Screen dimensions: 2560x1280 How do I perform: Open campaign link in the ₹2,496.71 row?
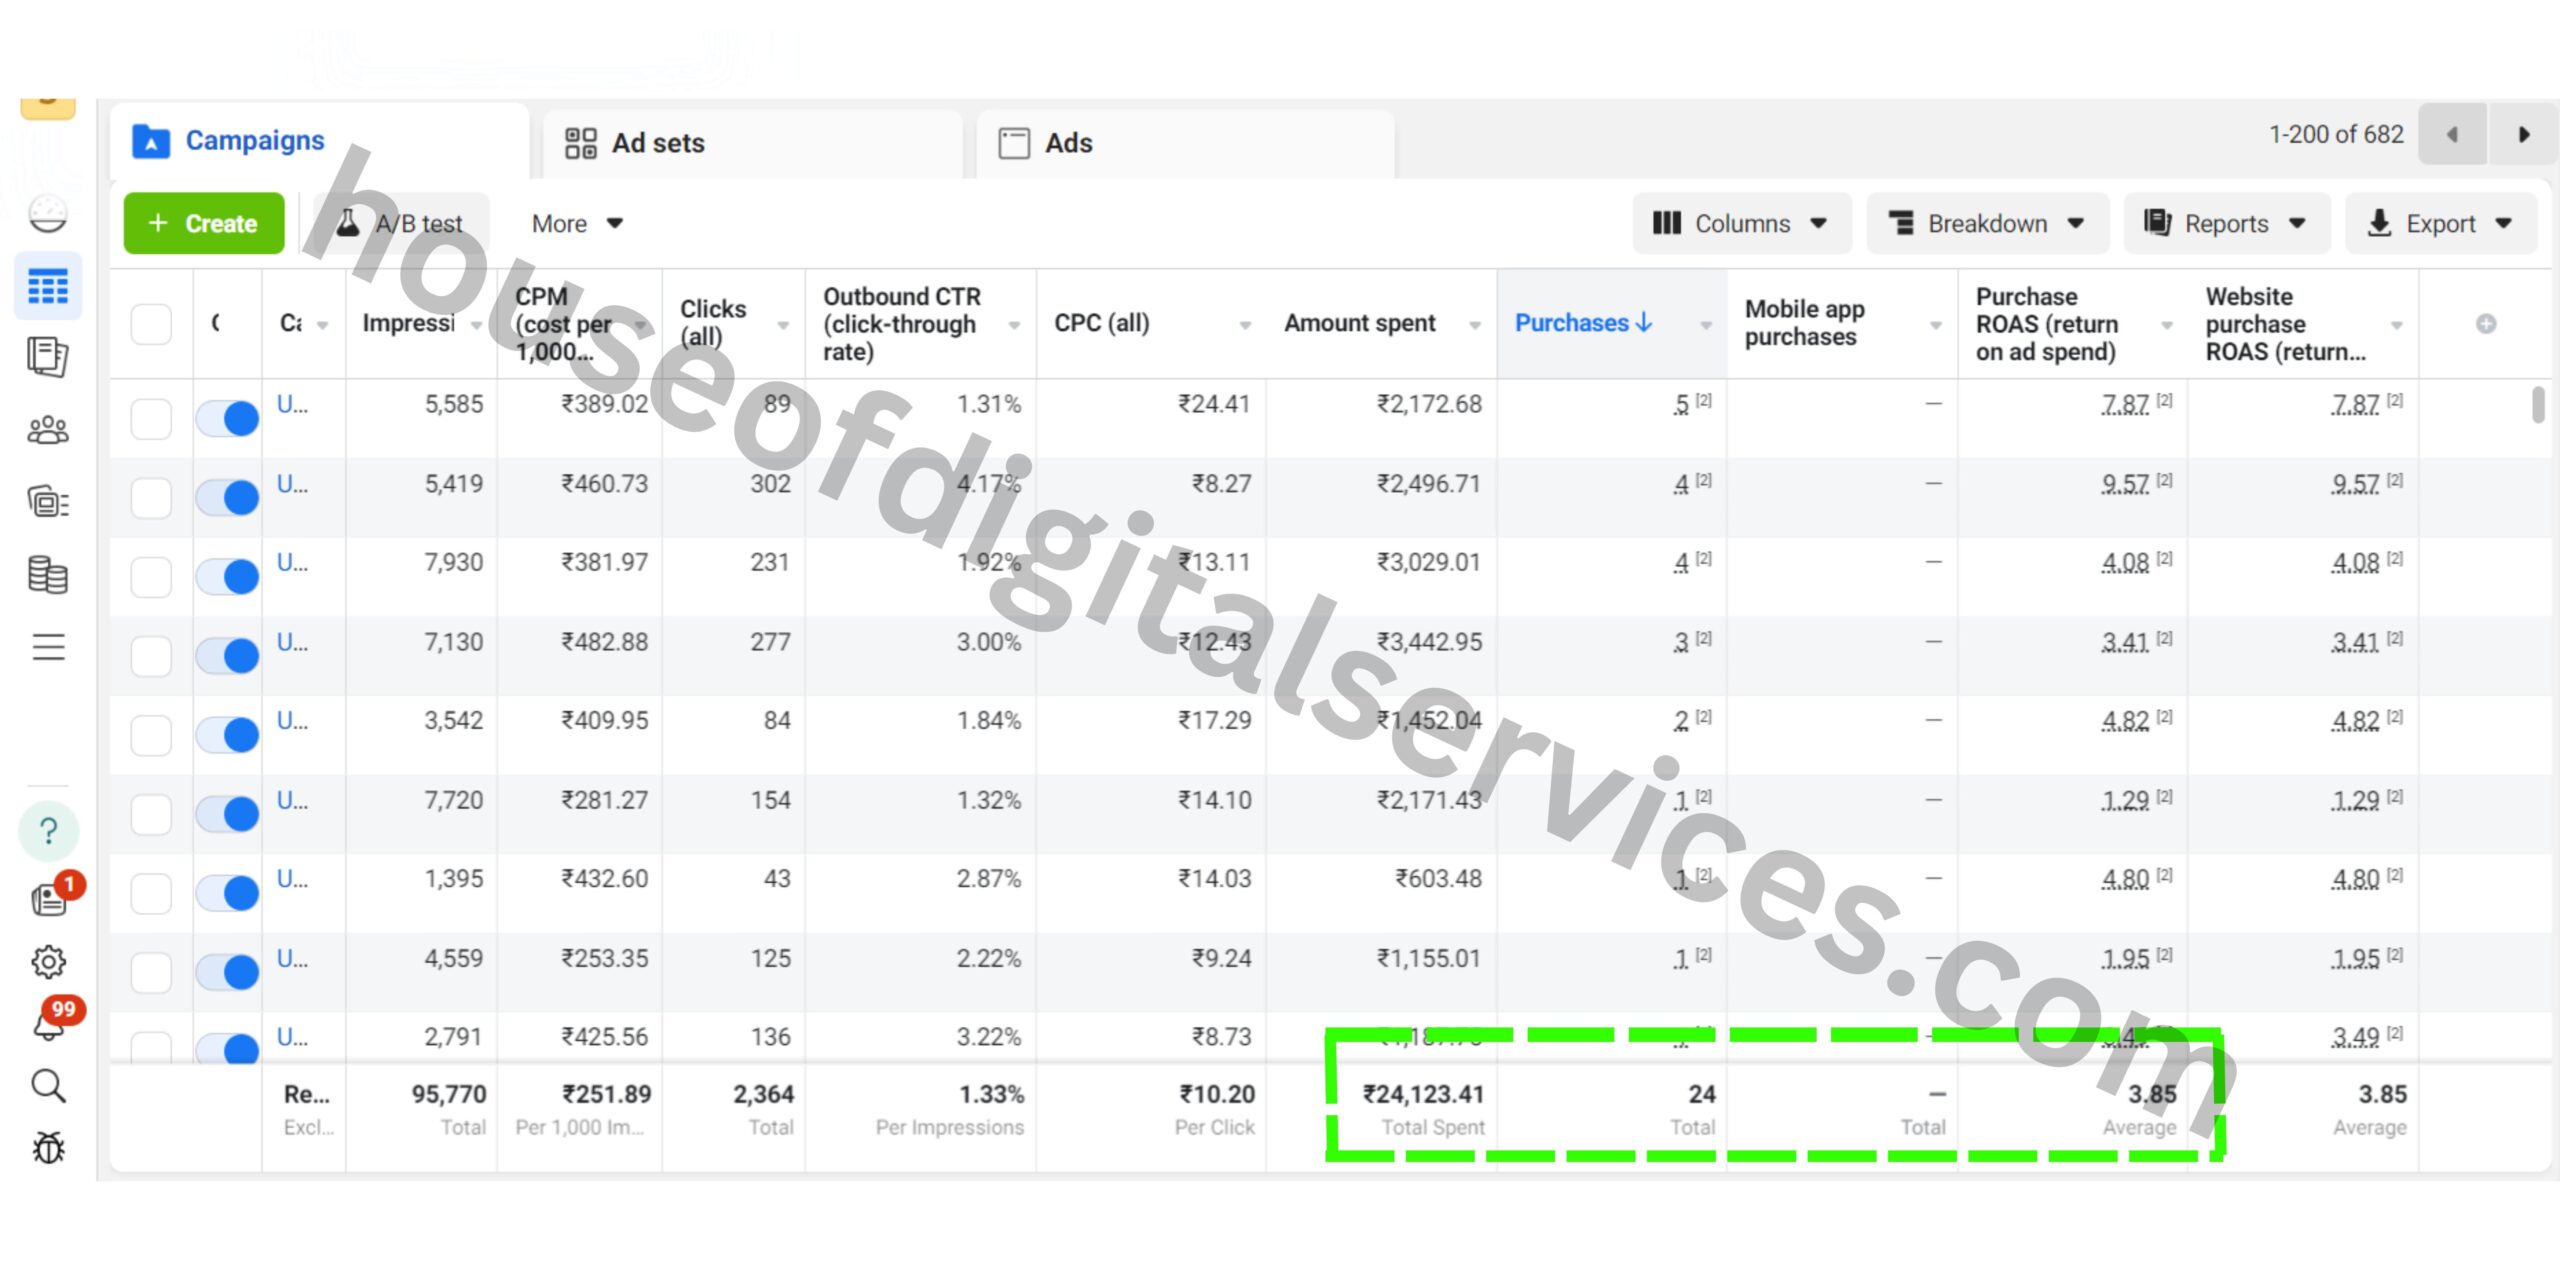click(x=292, y=484)
